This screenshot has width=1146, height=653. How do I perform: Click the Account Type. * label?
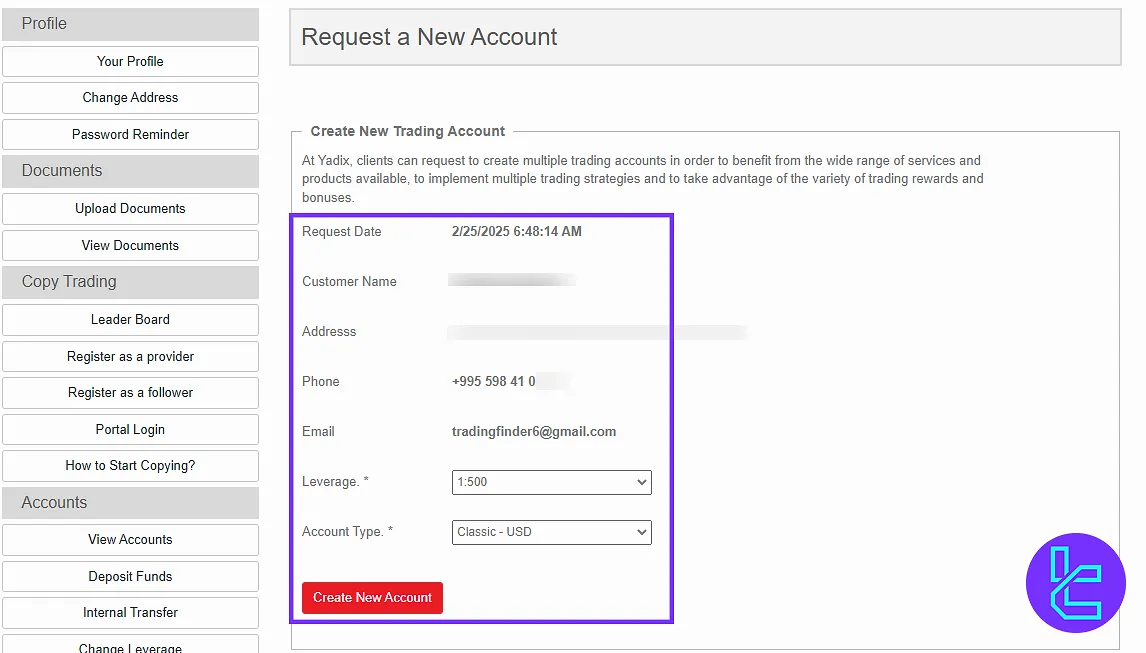point(347,532)
